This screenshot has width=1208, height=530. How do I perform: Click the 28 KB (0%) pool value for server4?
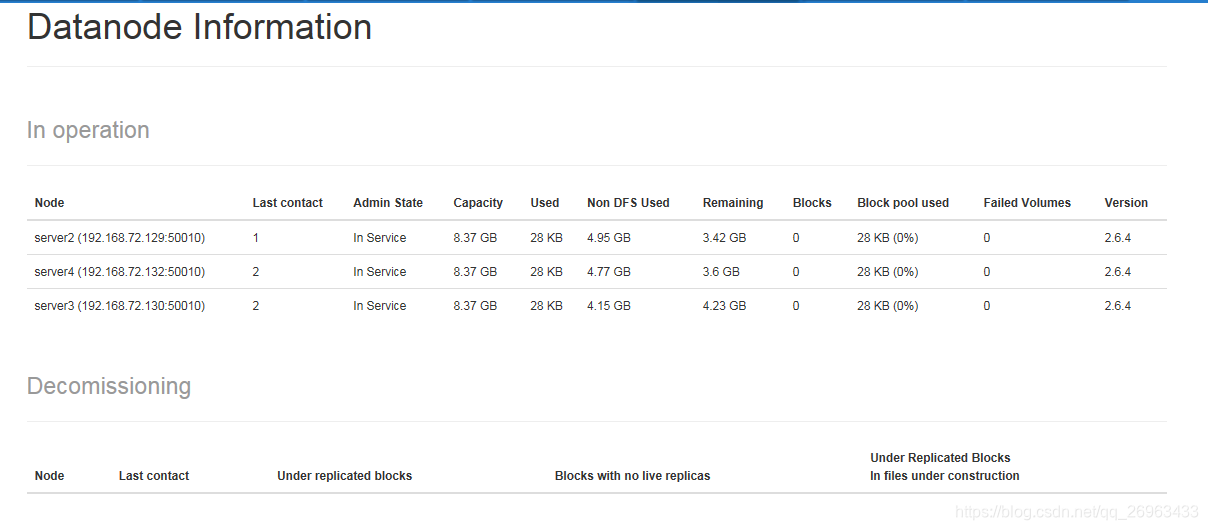coord(888,272)
